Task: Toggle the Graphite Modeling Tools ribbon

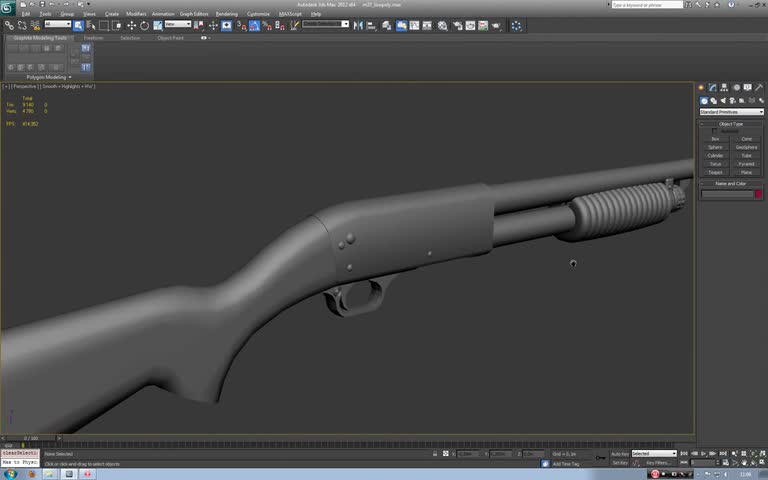Action: click(x=401, y=25)
